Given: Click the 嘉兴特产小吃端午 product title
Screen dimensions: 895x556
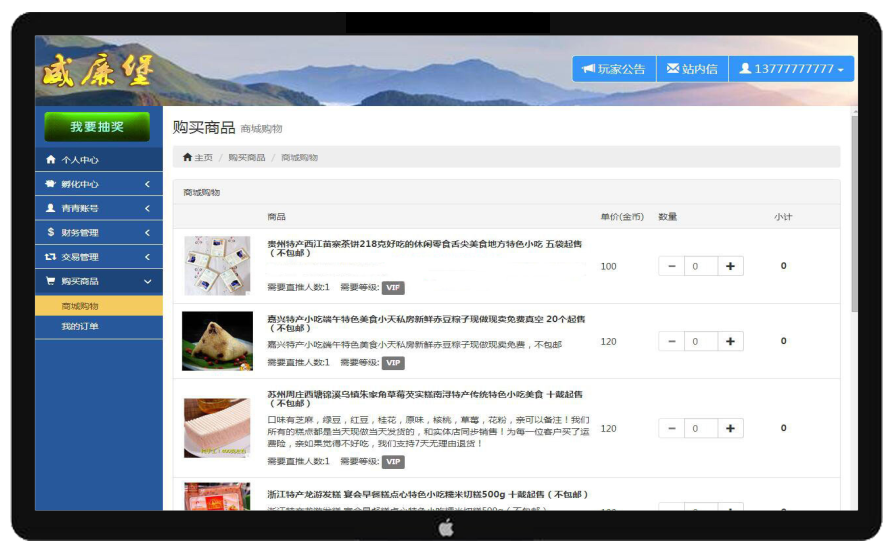Looking at the screenshot, I should tap(426, 324).
